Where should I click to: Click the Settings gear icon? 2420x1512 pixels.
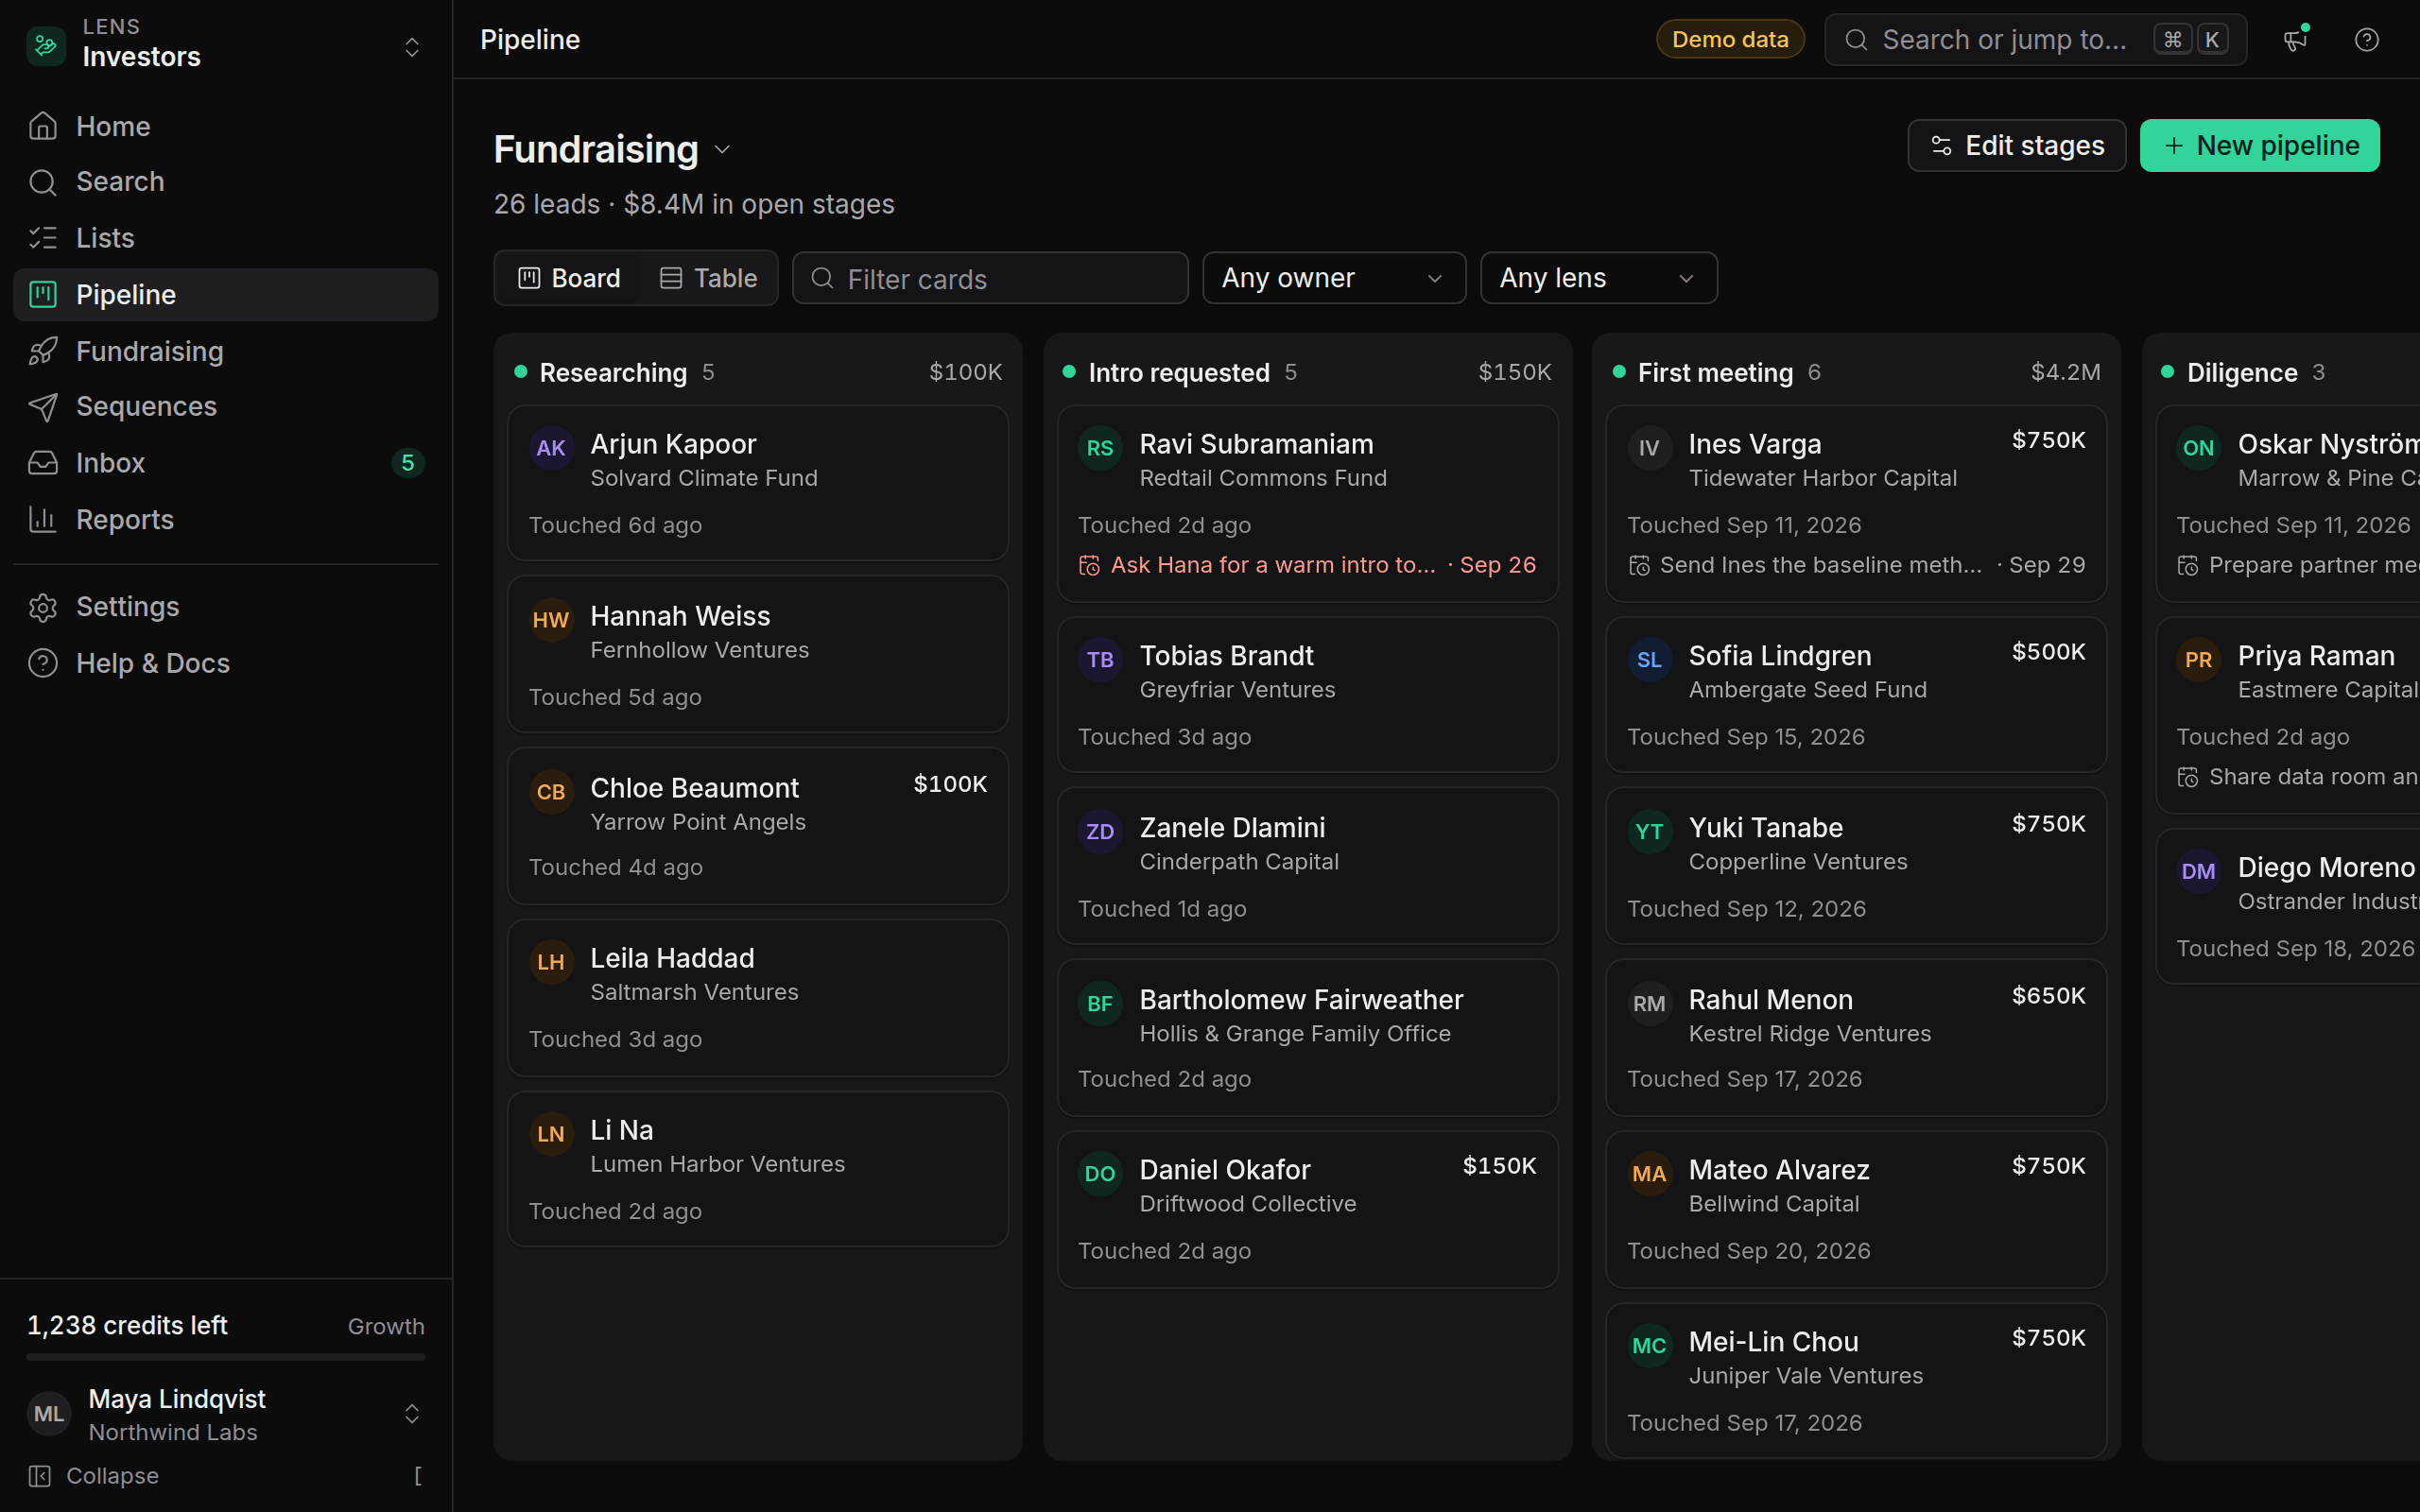click(x=43, y=607)
